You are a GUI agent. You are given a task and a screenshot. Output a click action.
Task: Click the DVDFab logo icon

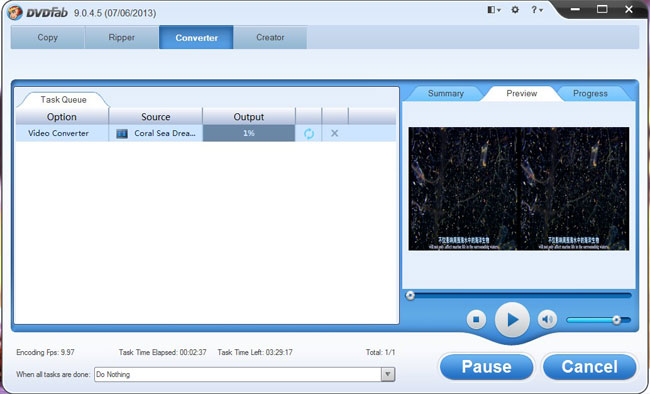[x=15, y=12]
